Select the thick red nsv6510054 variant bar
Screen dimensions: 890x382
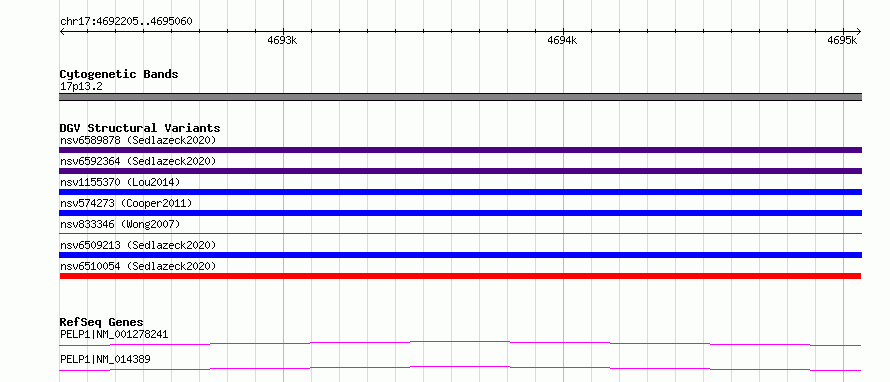pyautogui.click(x=460, y=276)
